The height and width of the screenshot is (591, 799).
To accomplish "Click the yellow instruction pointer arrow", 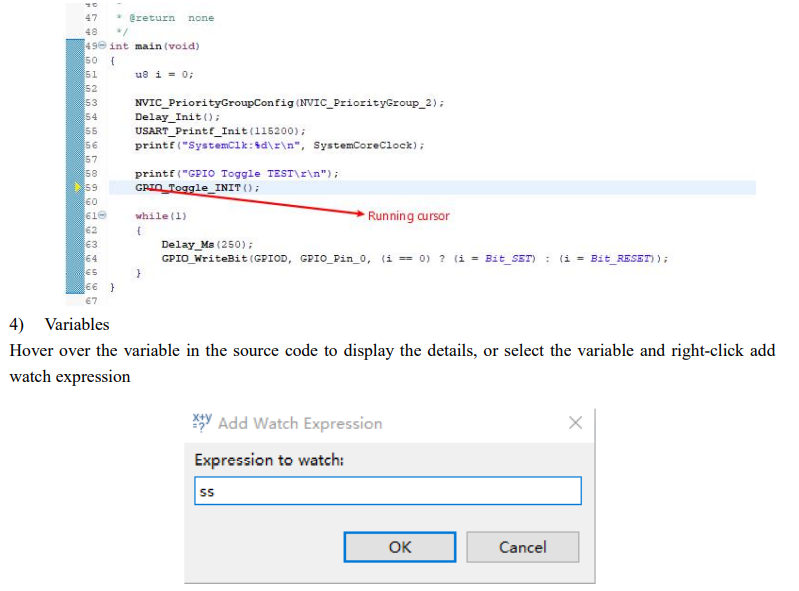I will (x=77, y=187).
